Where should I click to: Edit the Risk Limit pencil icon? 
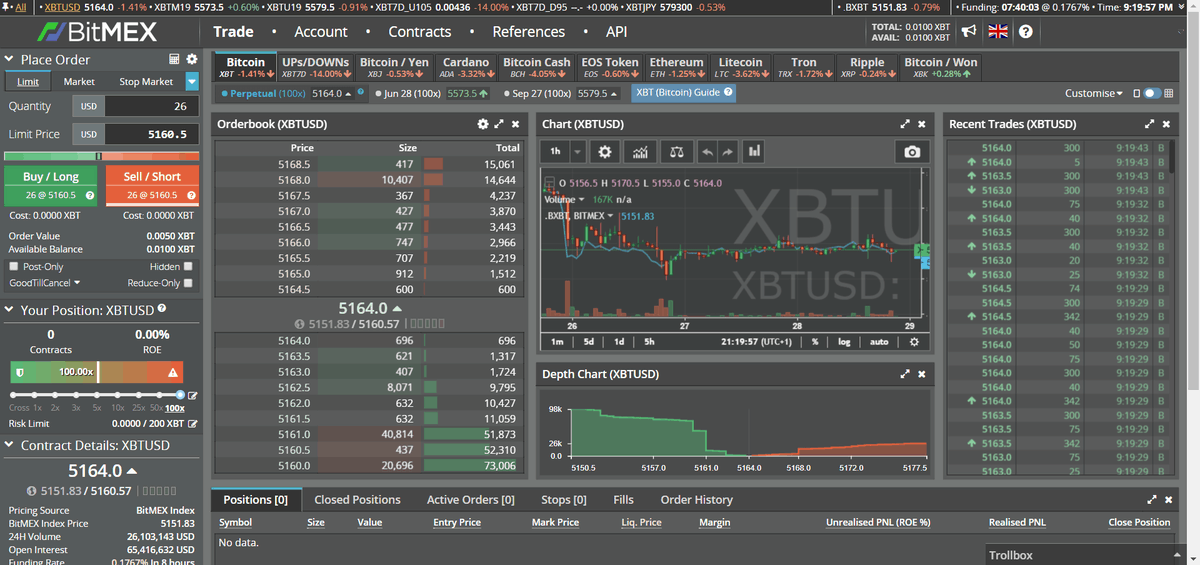click(x=193, y=424)
